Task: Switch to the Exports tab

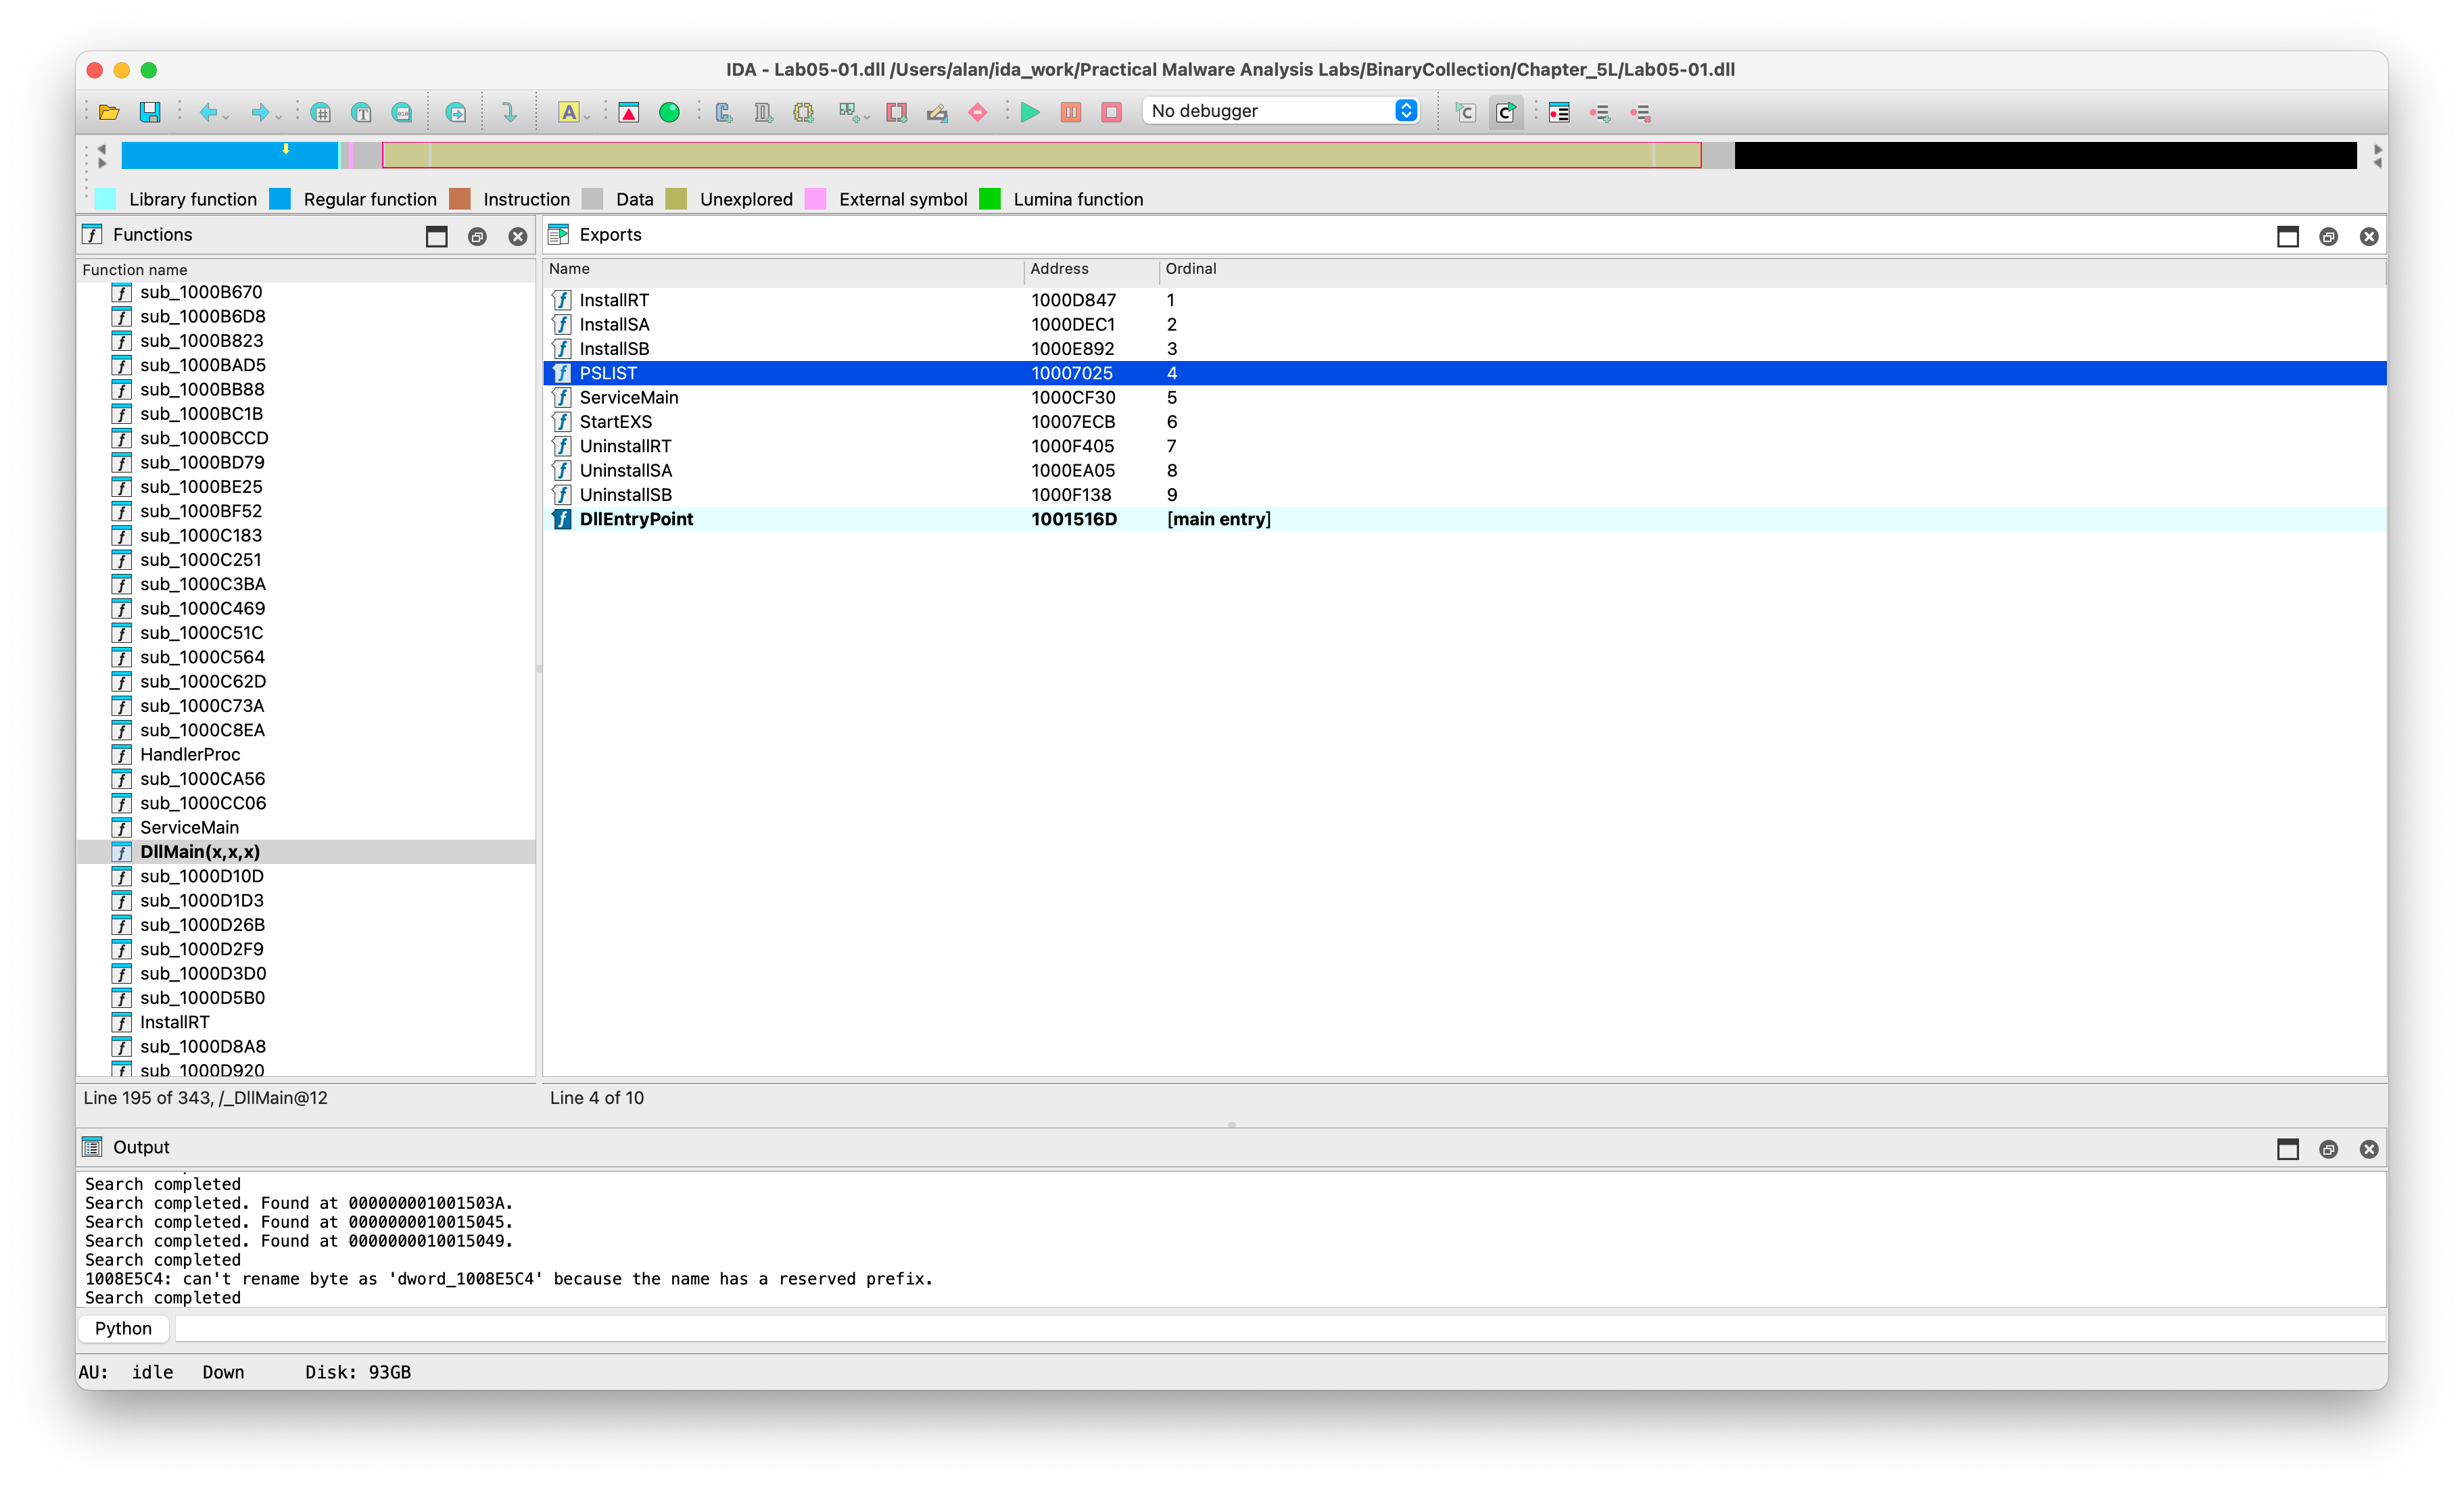Action: pyautogui.click(x=610, y=235)
